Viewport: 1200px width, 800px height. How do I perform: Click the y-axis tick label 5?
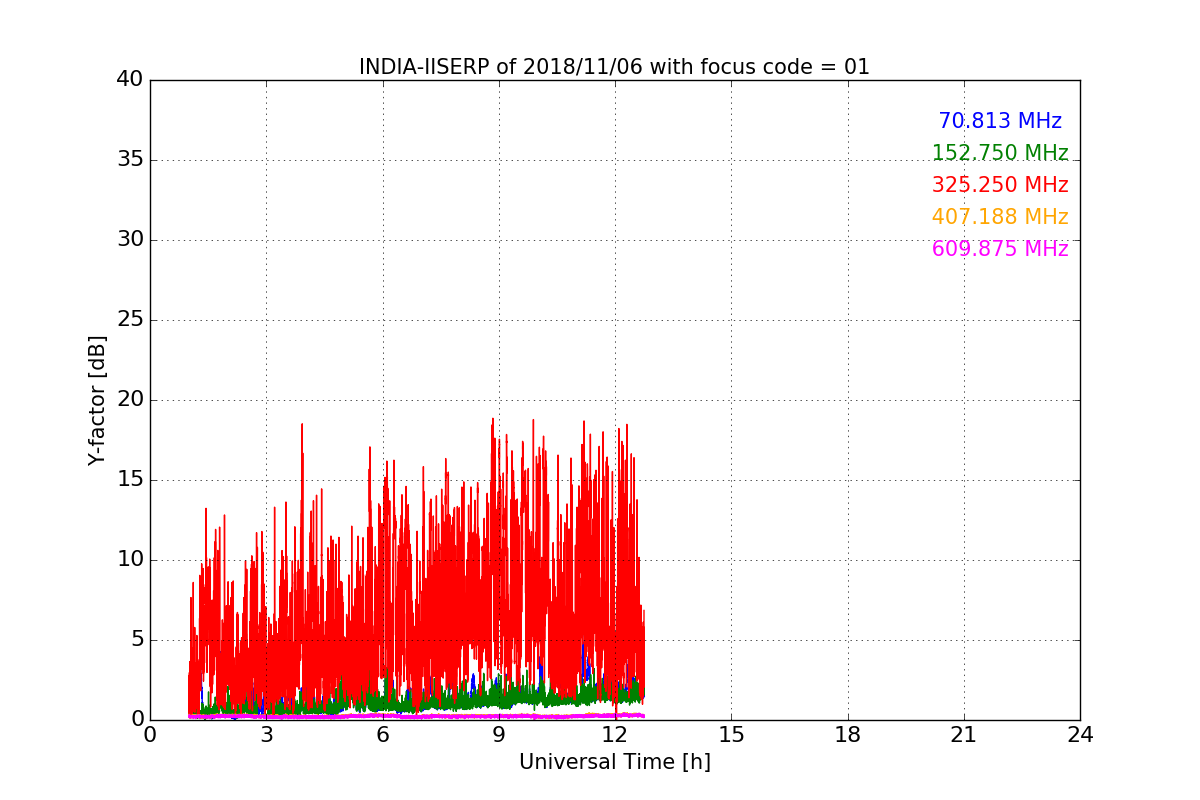(x=136, y=640)
